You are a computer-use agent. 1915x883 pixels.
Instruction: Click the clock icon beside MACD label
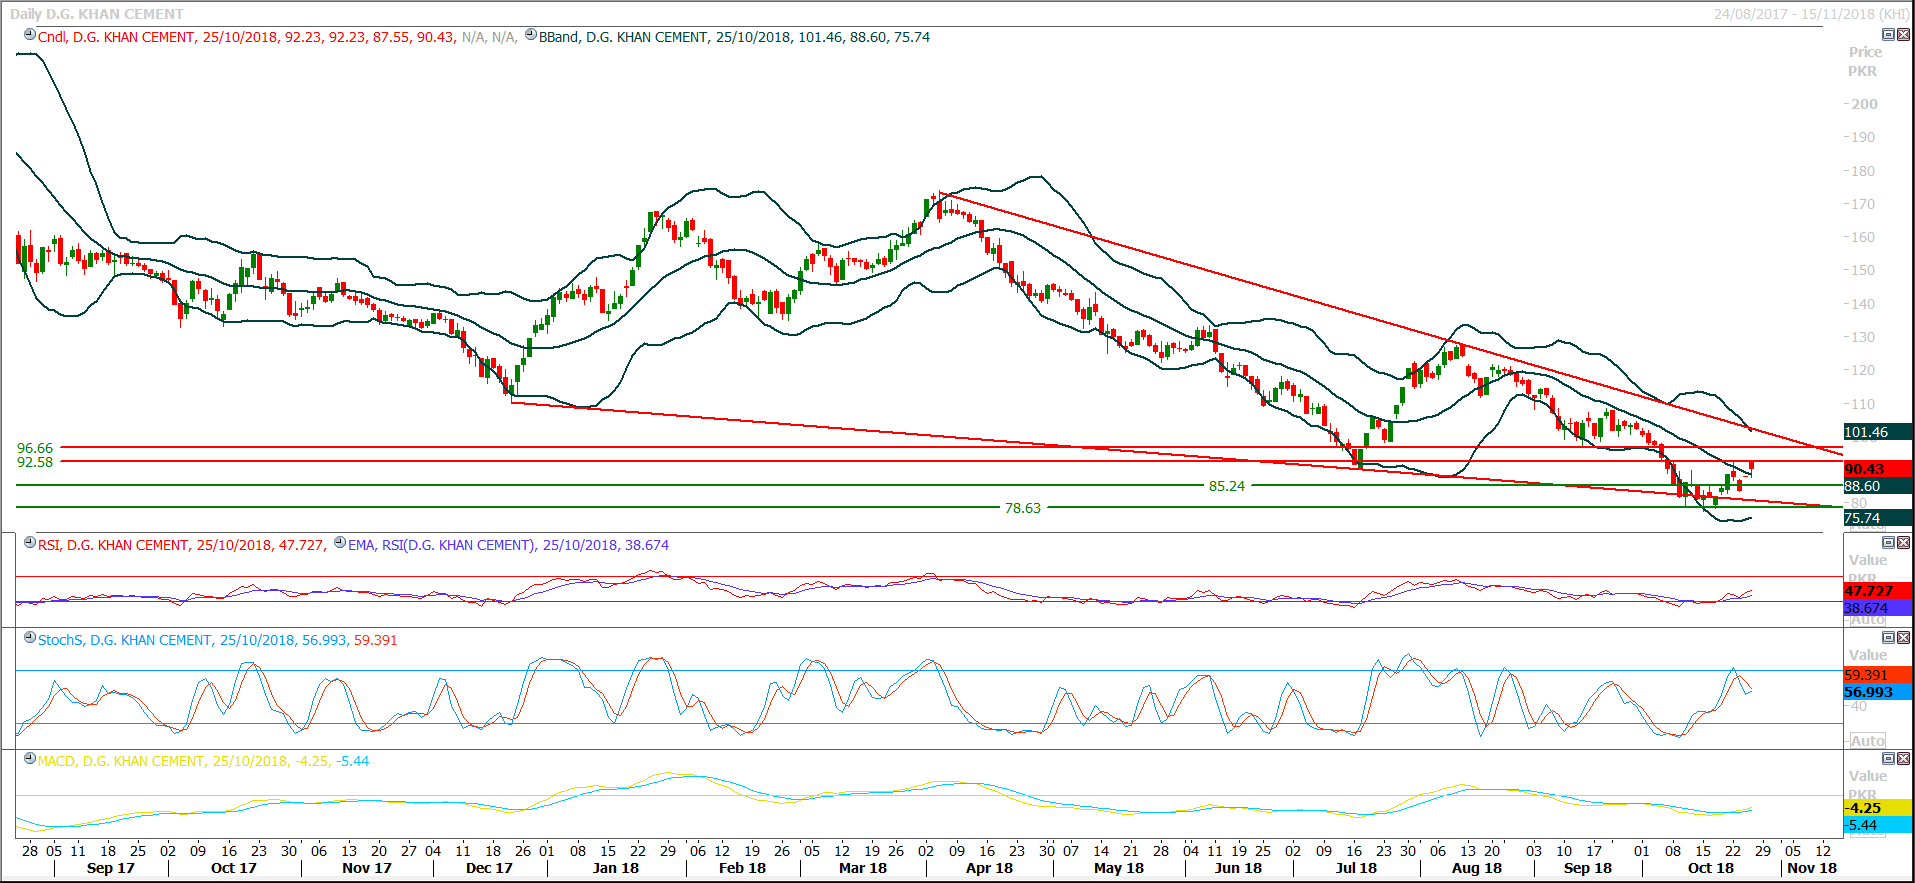30,759
